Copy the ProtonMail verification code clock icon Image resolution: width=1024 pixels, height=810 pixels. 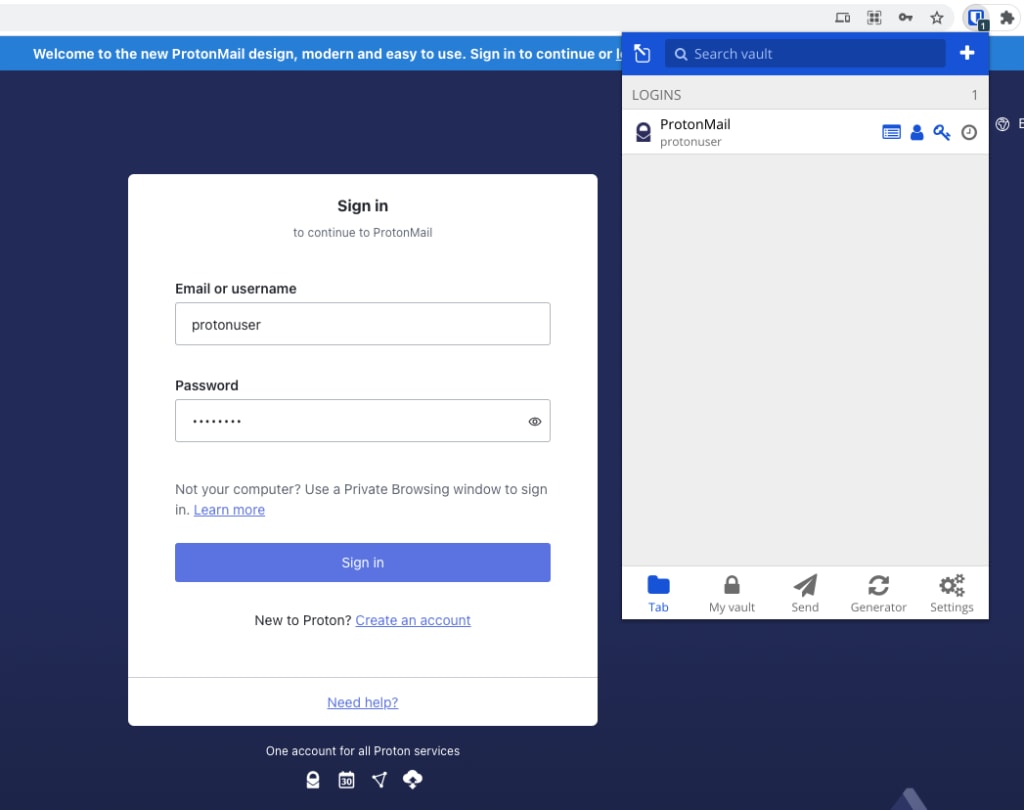click(x=969, y=133)
